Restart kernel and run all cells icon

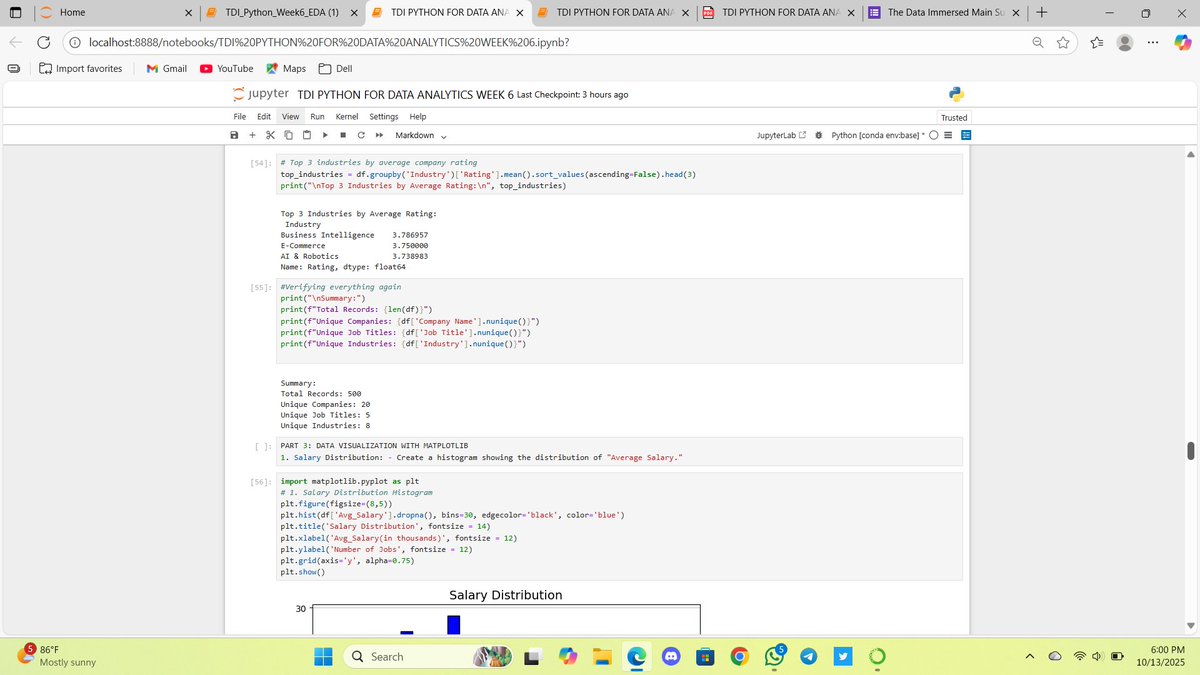click(x=379, y=135)
